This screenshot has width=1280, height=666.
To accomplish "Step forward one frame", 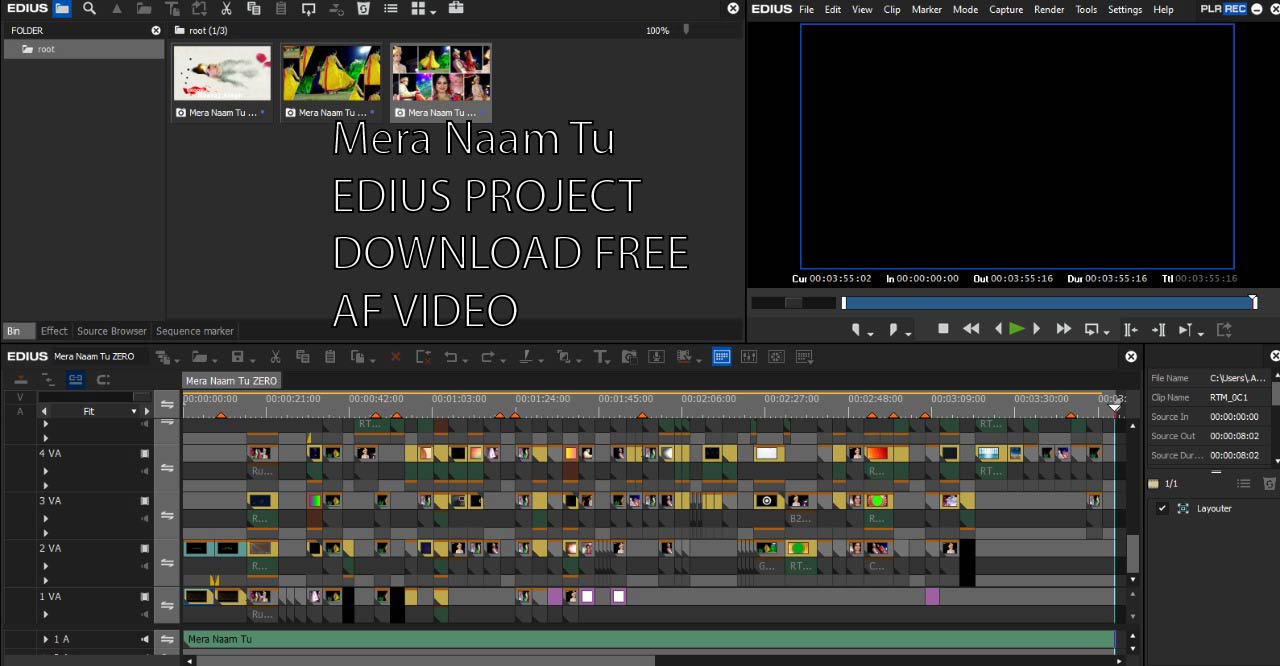I will 1036,329.
